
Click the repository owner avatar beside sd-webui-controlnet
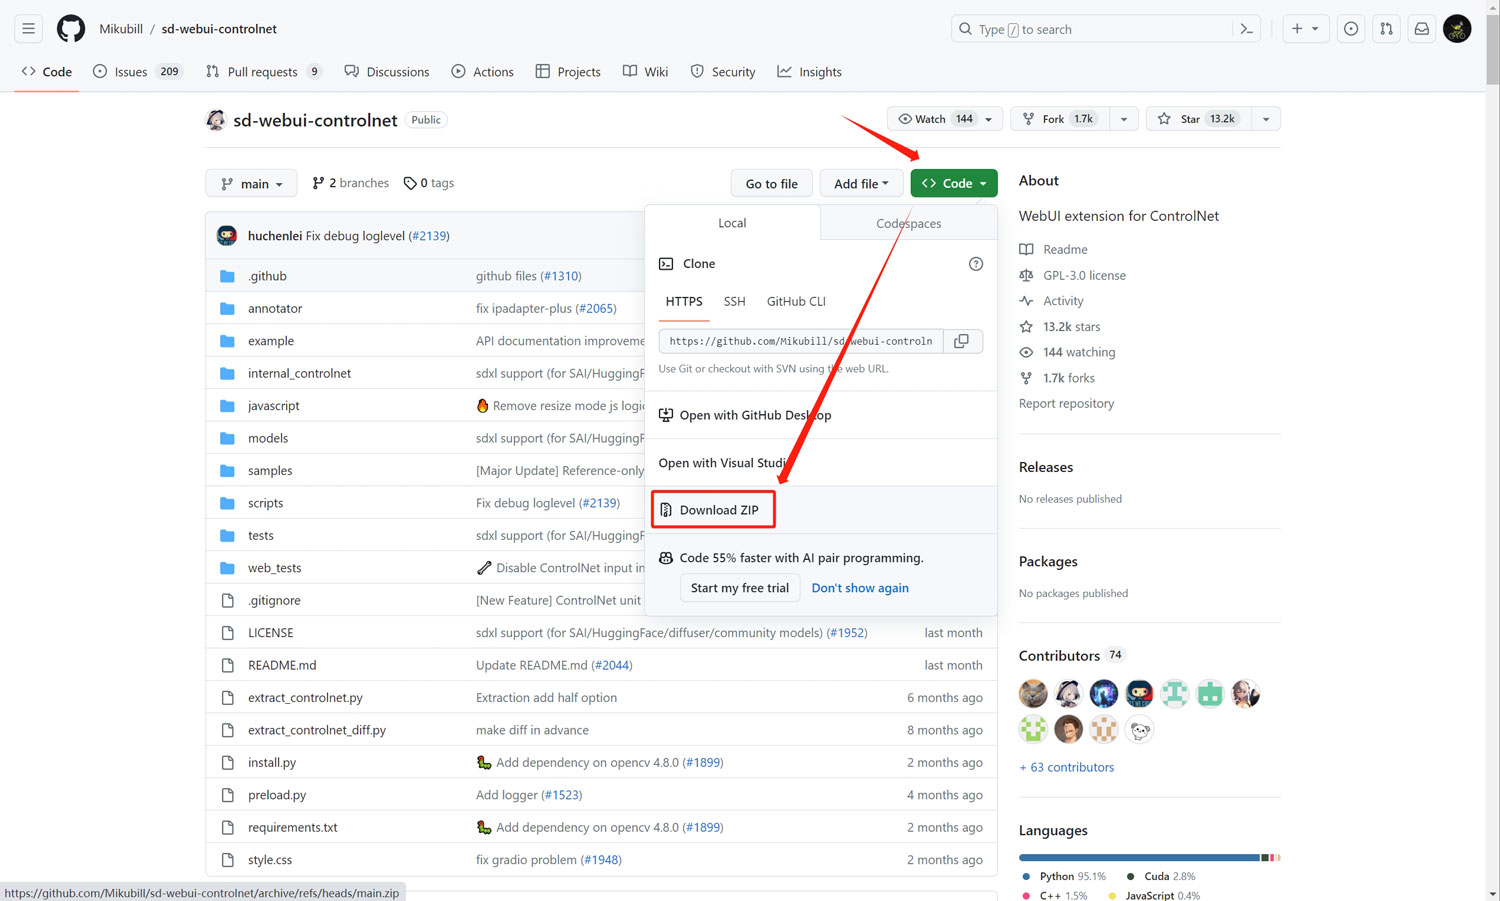pyautogui.click(x=216, y=120)
